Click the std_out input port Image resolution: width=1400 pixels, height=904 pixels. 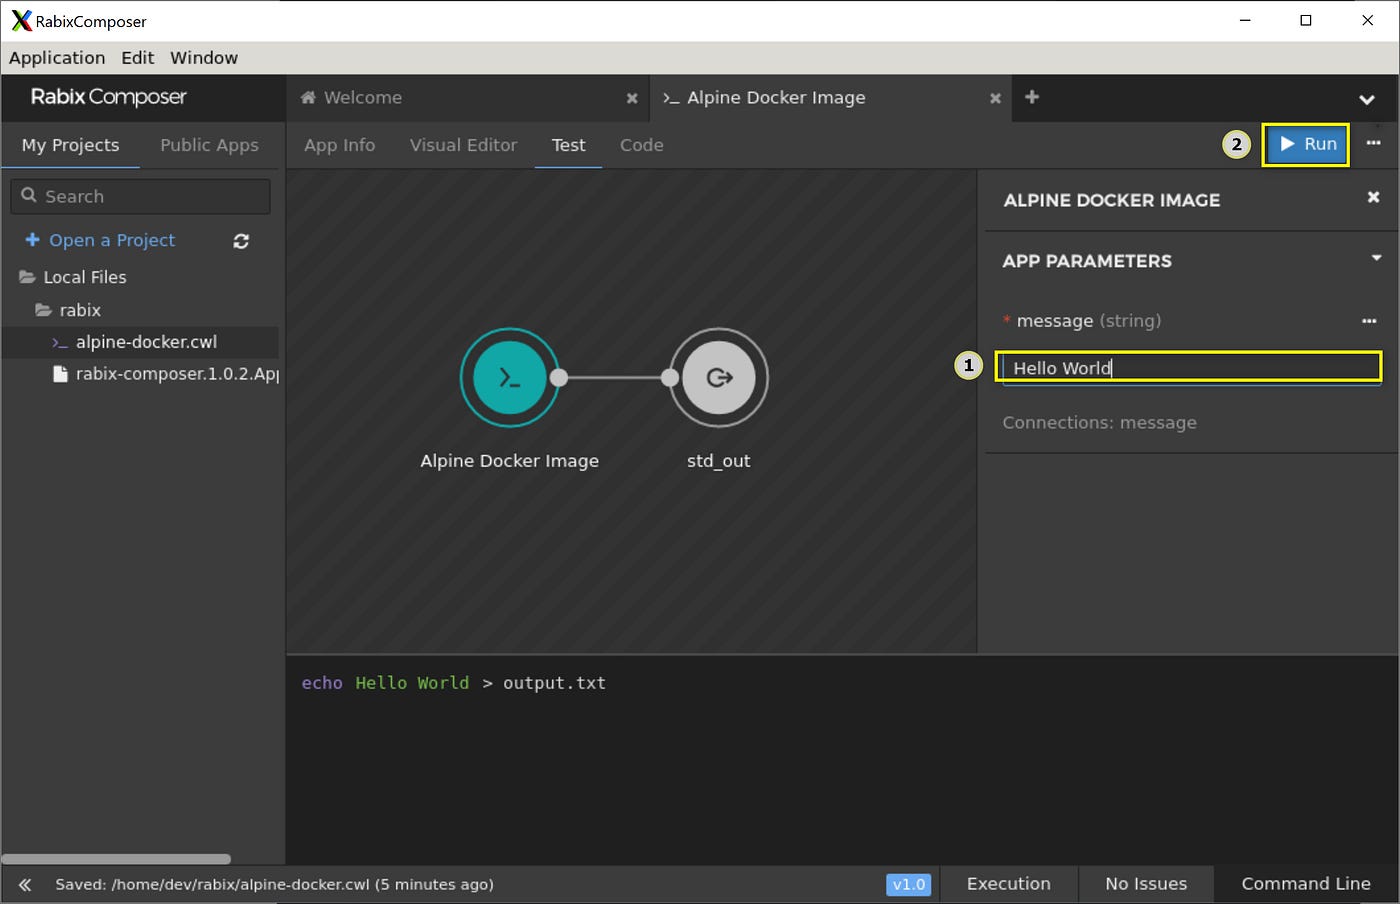coord(670,377)
